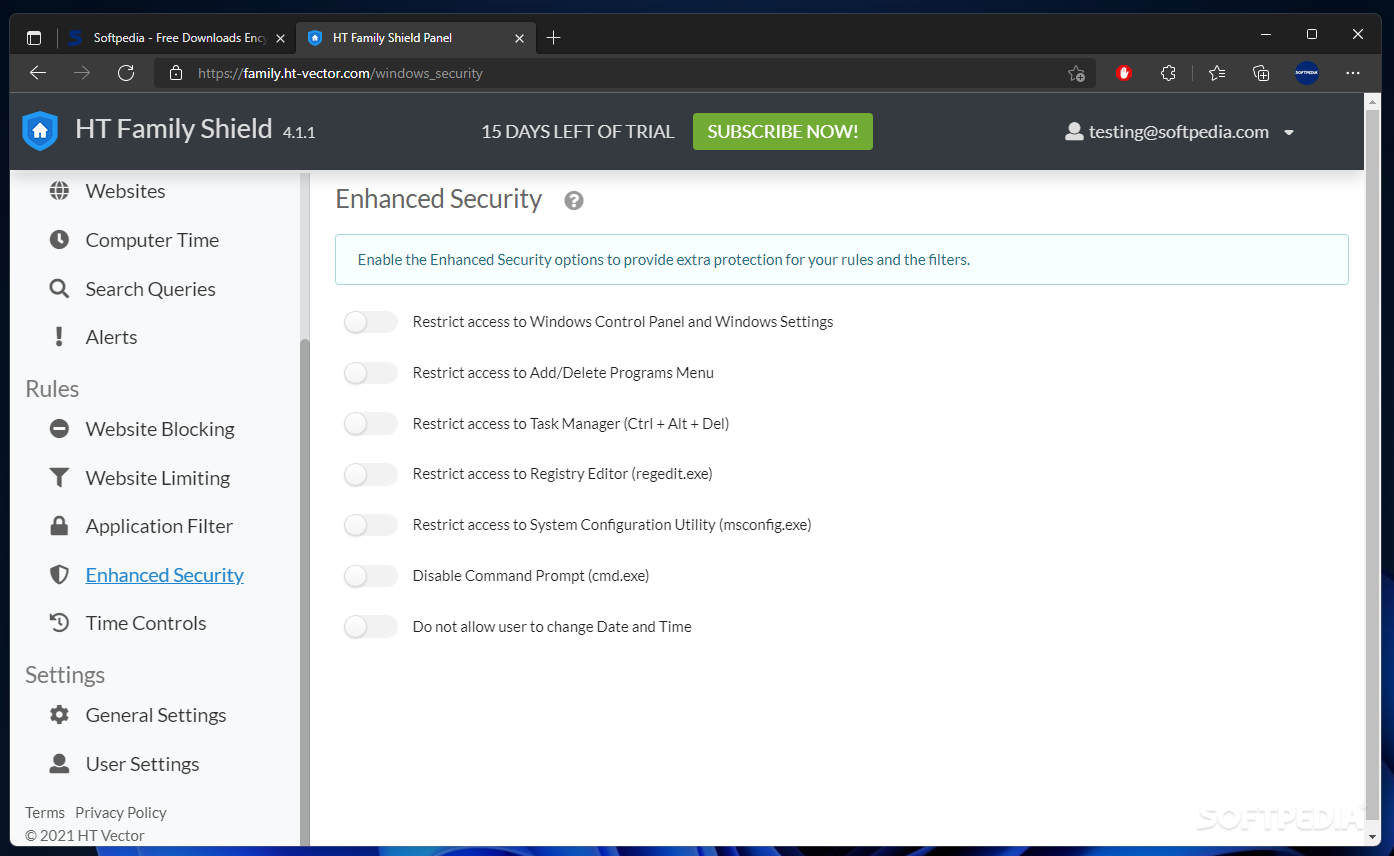Open the Terms link in footer
Screen dimensions: 1394x856
pyautogui.click(x=45, y=813)
